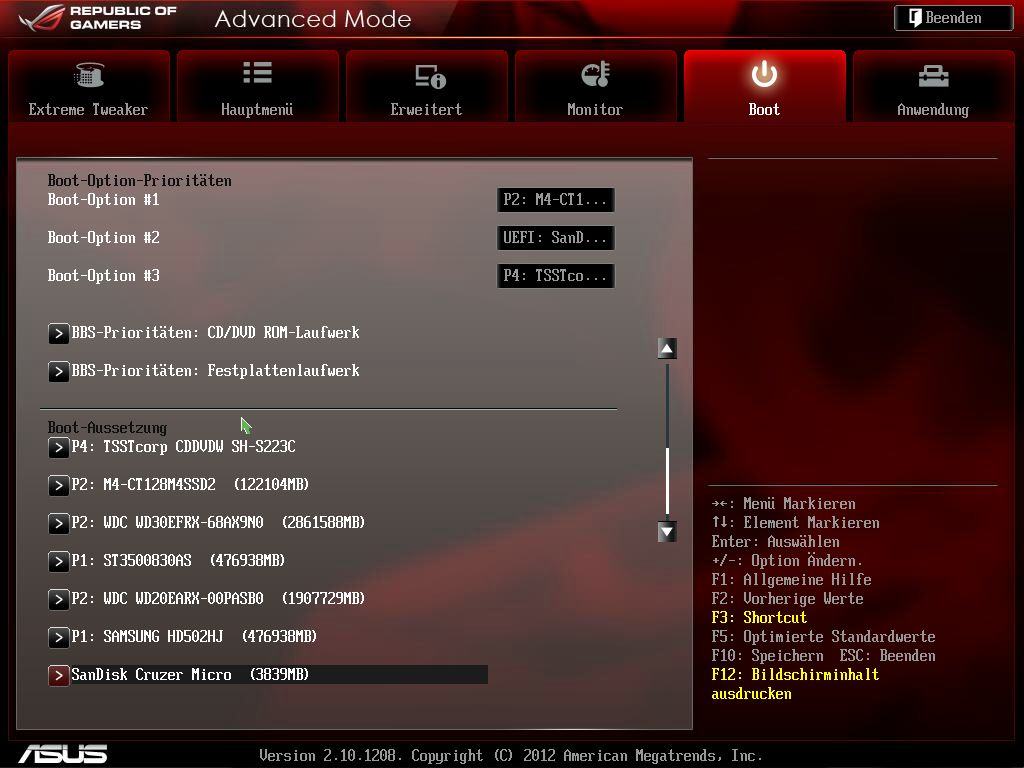1024x768 pixels.
Task: Click arrow next to WDC WD20EARX-00PASB0
Action: (x=58, y=599)
